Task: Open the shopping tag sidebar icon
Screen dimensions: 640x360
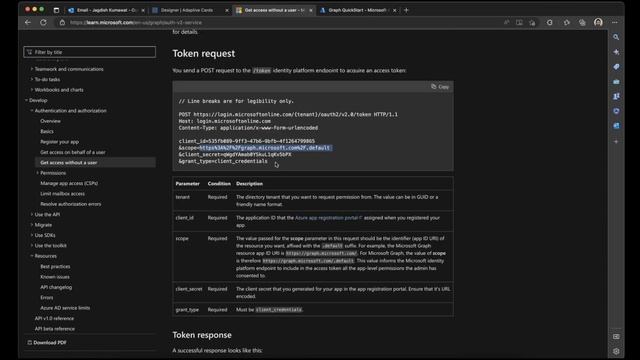Action: coord(616,67)
